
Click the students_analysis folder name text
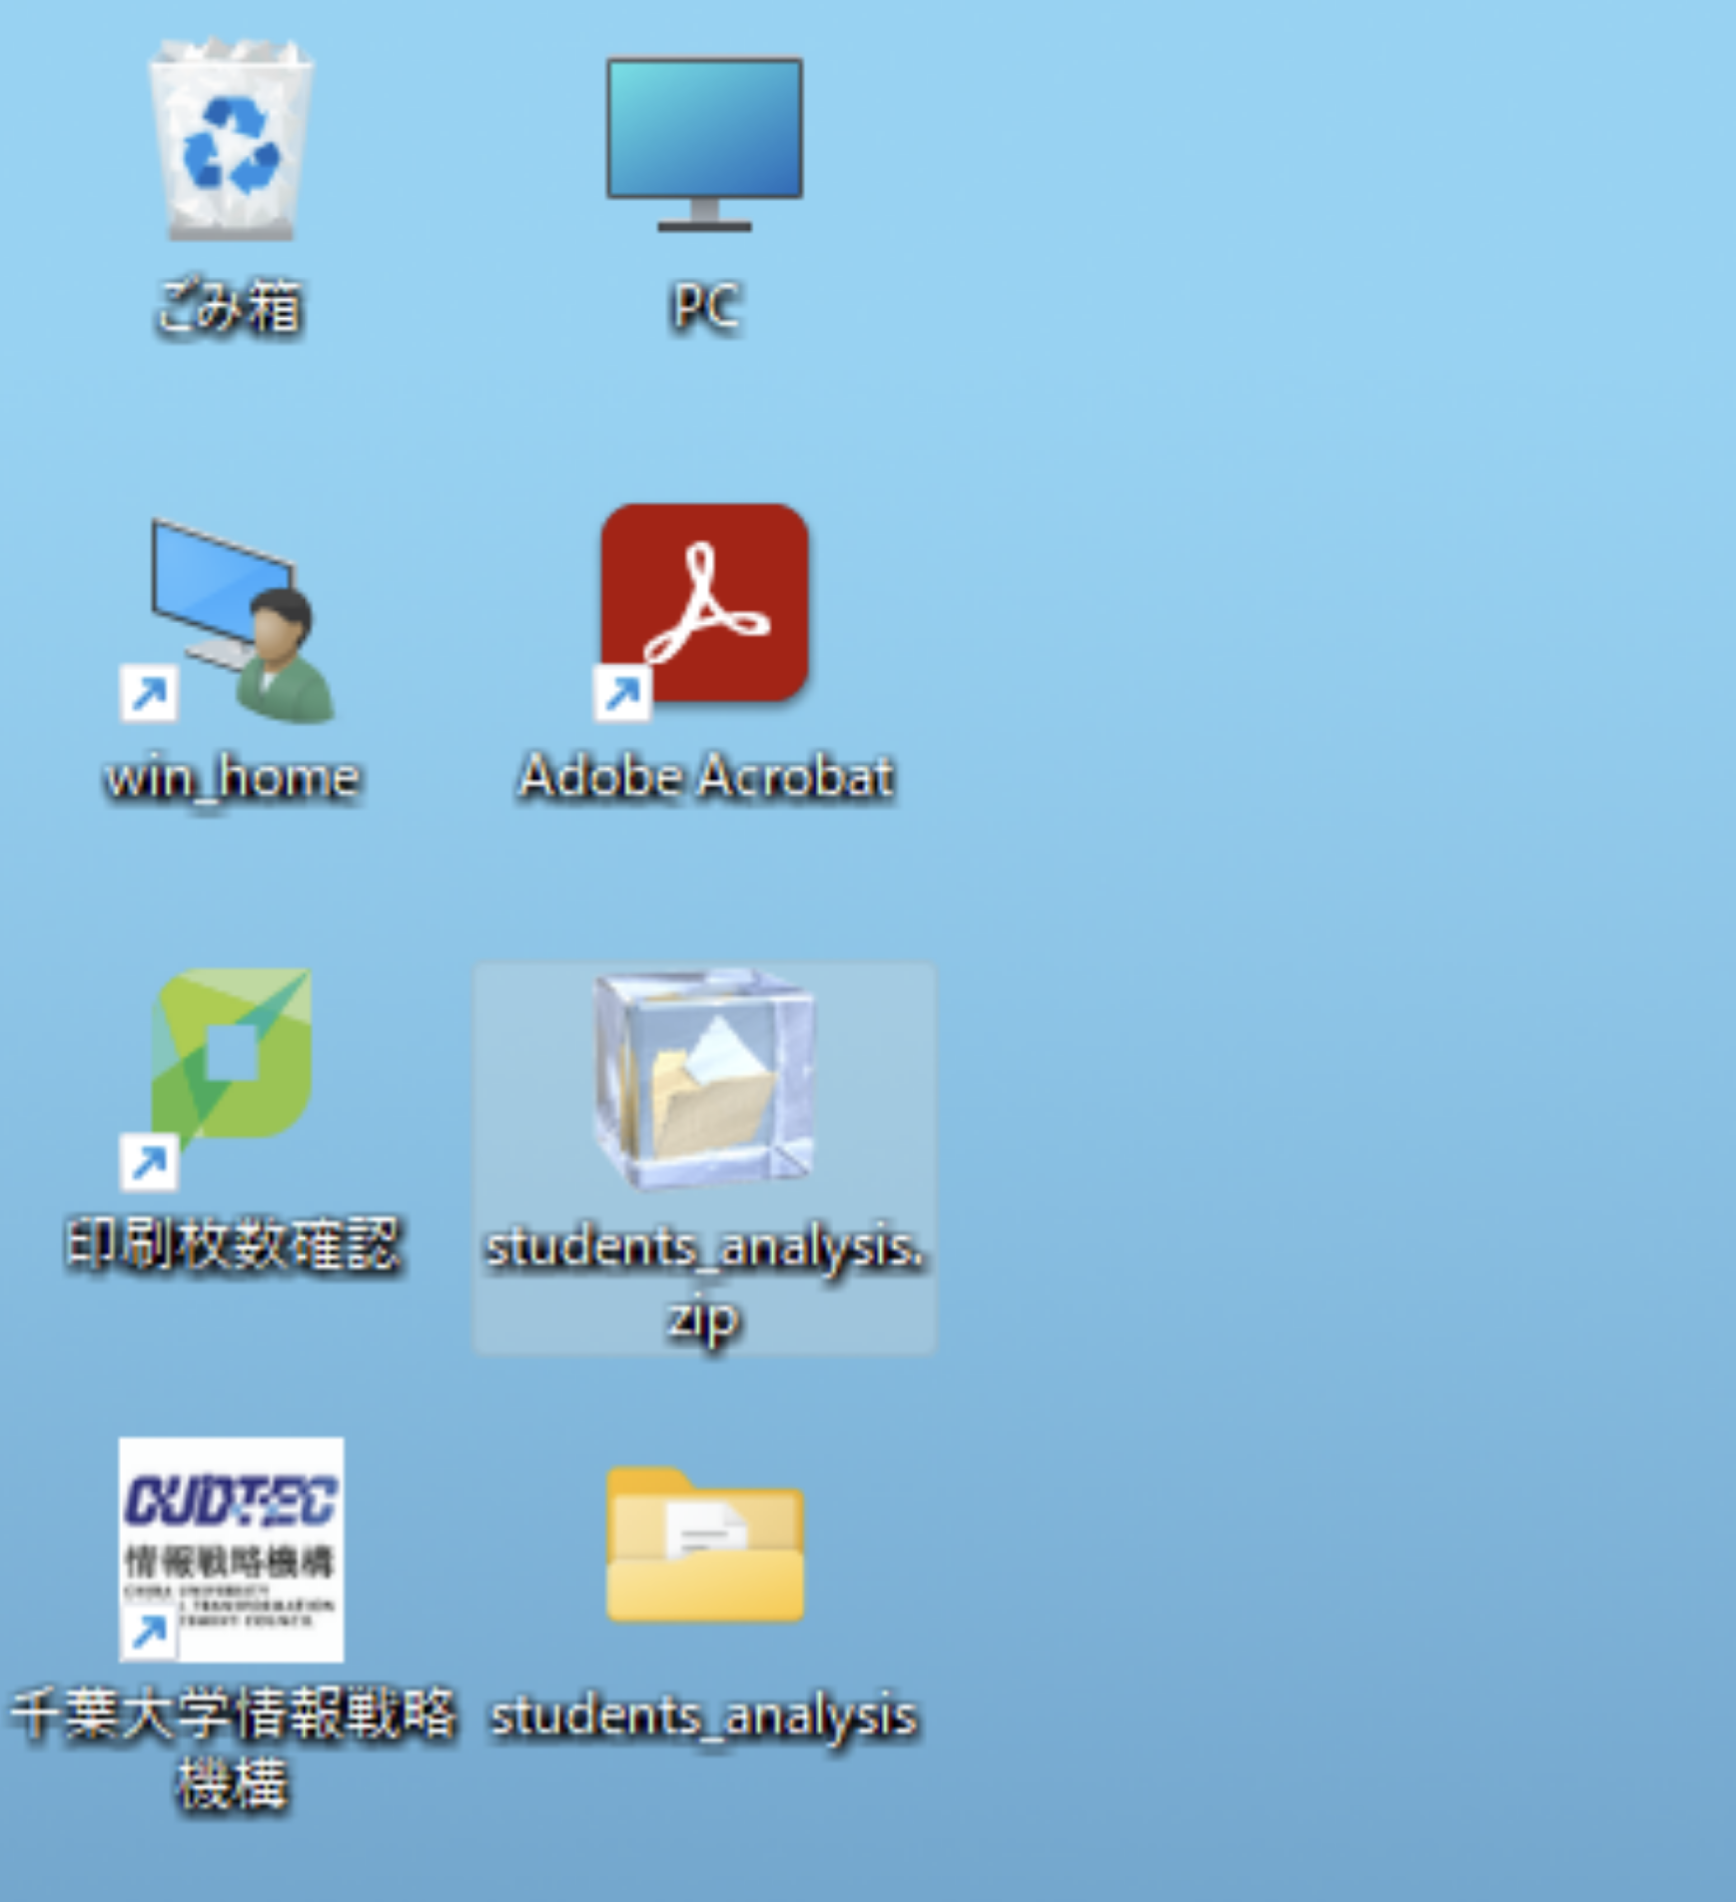pos(704,1716)
